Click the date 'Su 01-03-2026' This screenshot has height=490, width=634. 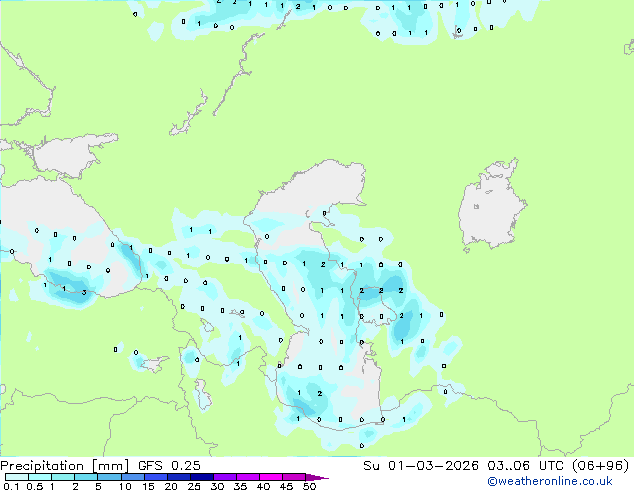(x=421, y=466)
